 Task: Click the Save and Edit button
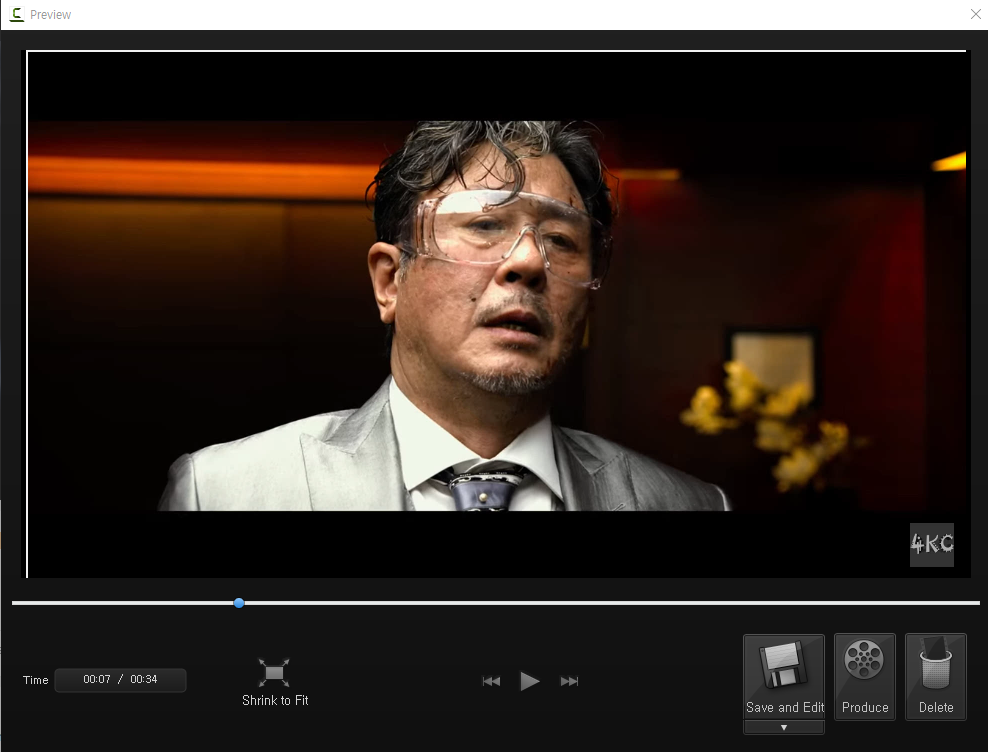coord(784,676)
